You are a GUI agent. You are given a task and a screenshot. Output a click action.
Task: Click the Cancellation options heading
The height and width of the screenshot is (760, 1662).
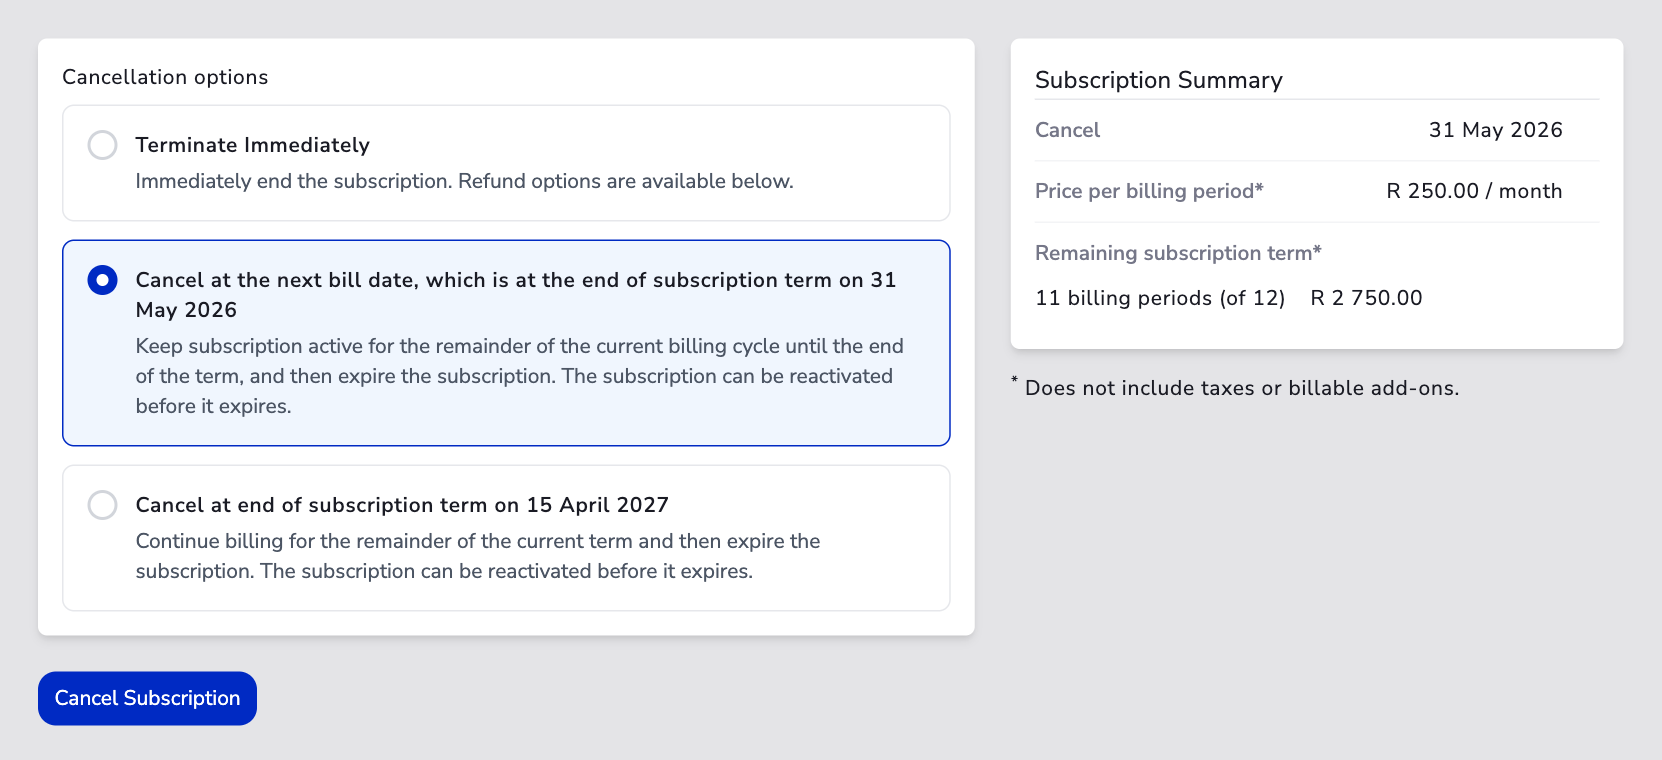(165, 77)
